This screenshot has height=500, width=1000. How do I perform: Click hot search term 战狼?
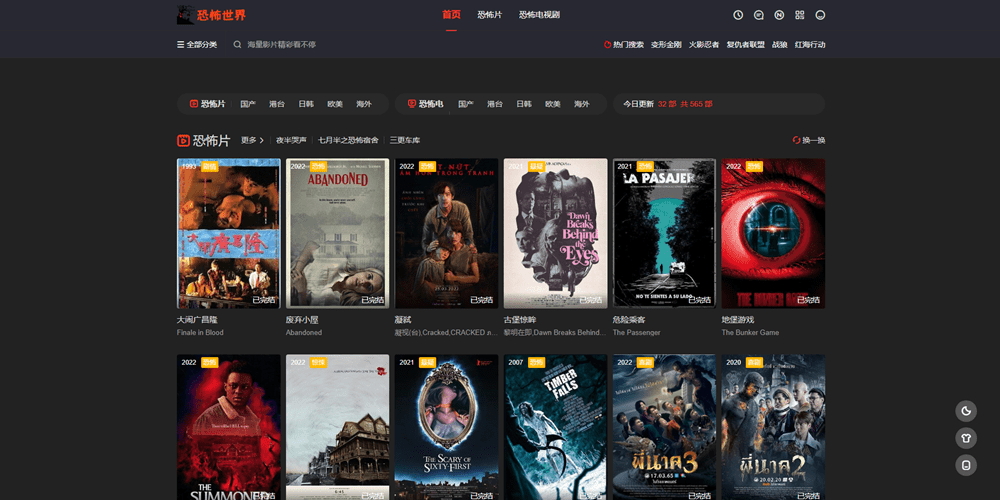tap(779, 45)
